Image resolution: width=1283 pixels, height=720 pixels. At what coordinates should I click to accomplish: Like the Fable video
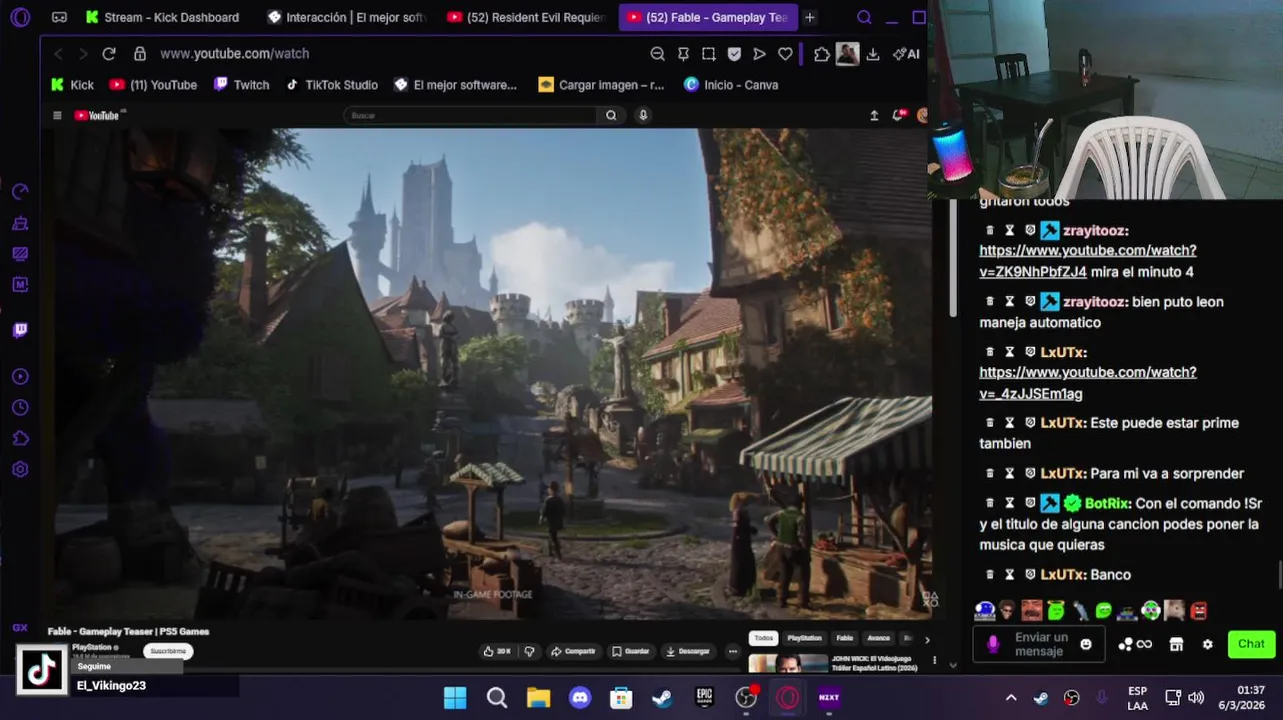[x=496, y=651]
